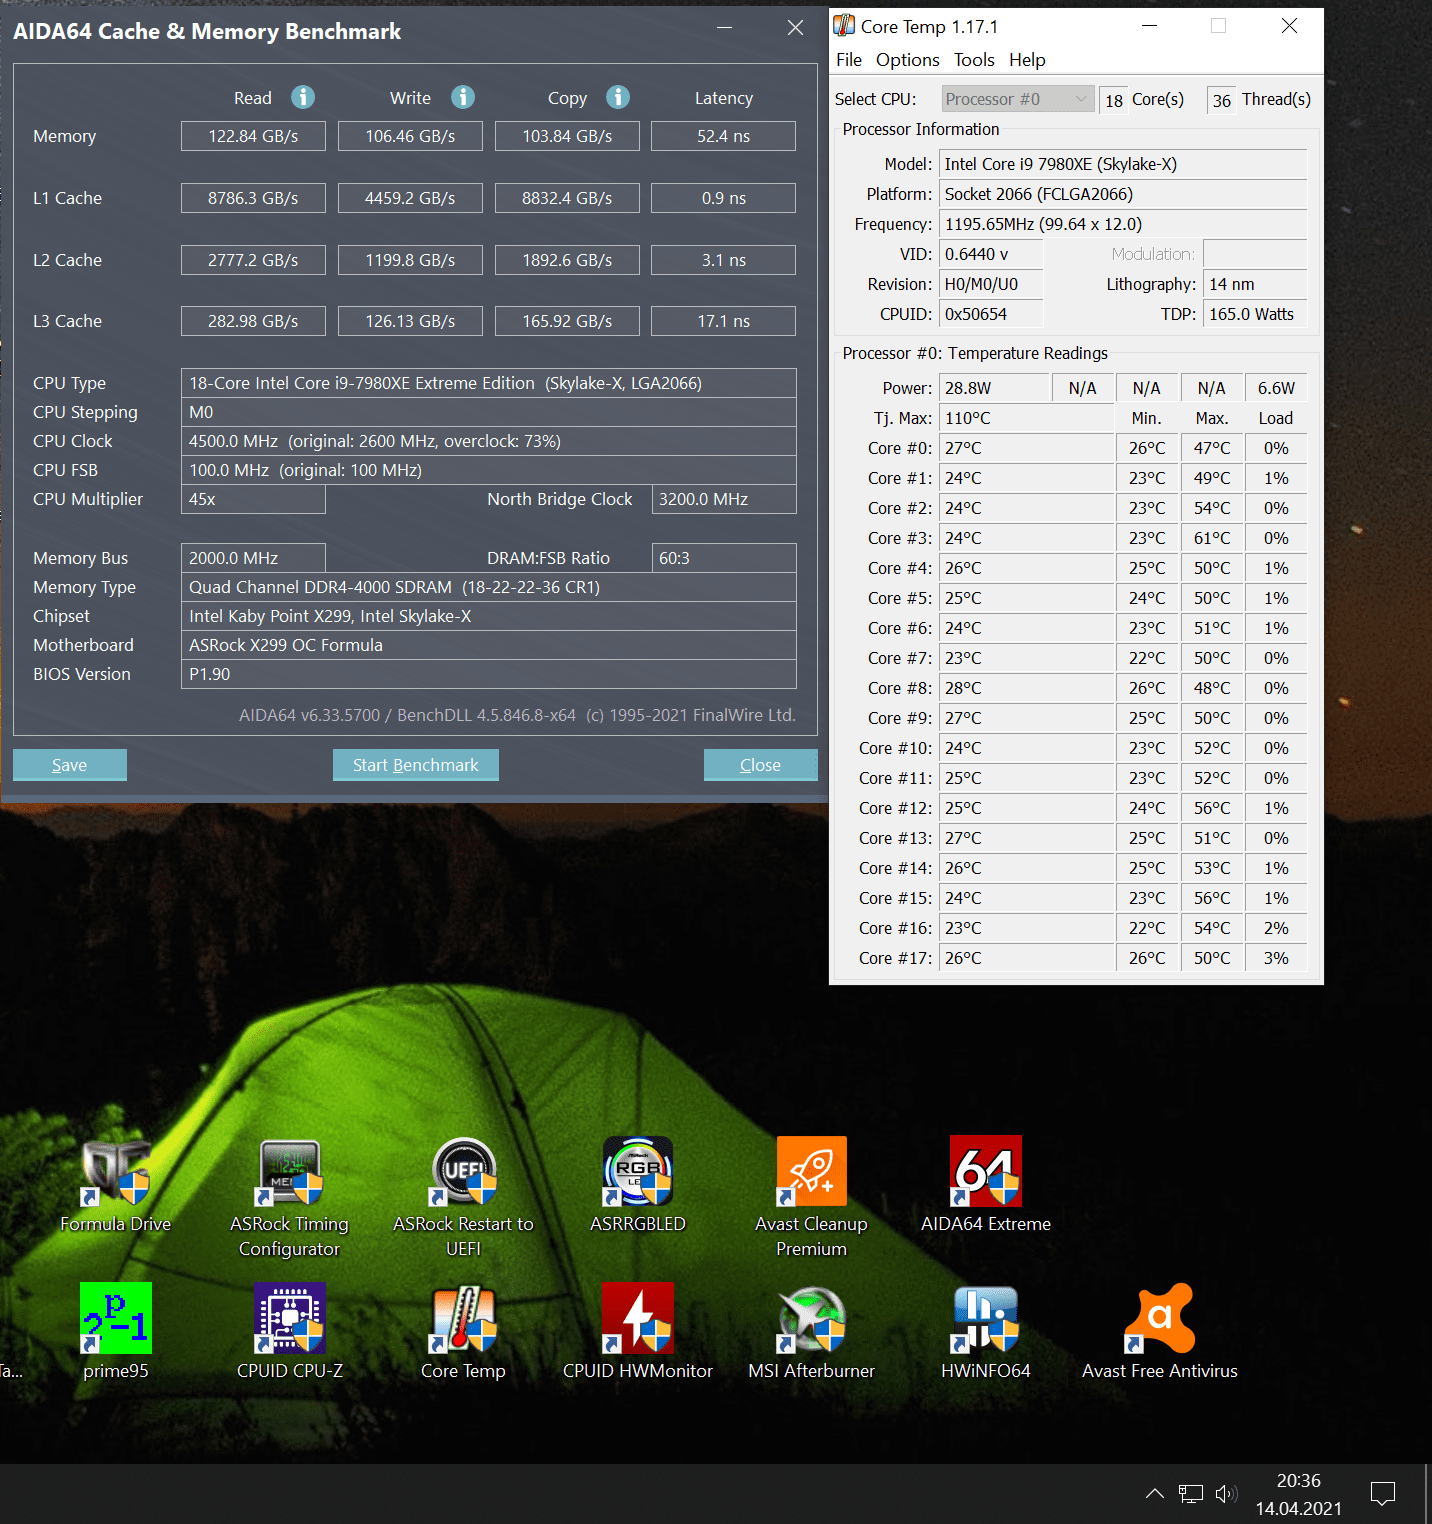Screen dimensions: 1432x1524
Task: Click the TDP 165.0 Watts value
Action: click(x=1256, y=314)
